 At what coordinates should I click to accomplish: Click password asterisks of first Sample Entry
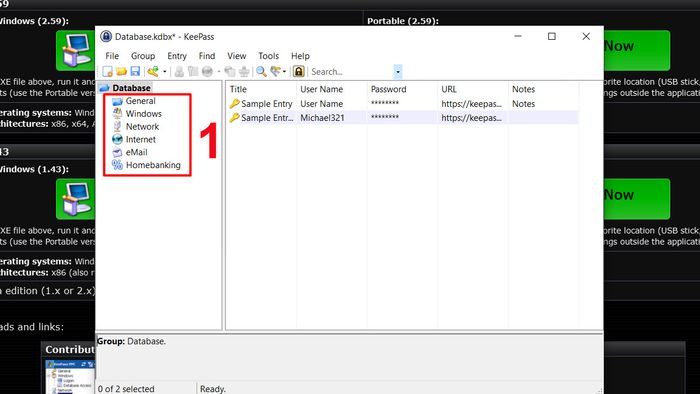pos(384,104)
